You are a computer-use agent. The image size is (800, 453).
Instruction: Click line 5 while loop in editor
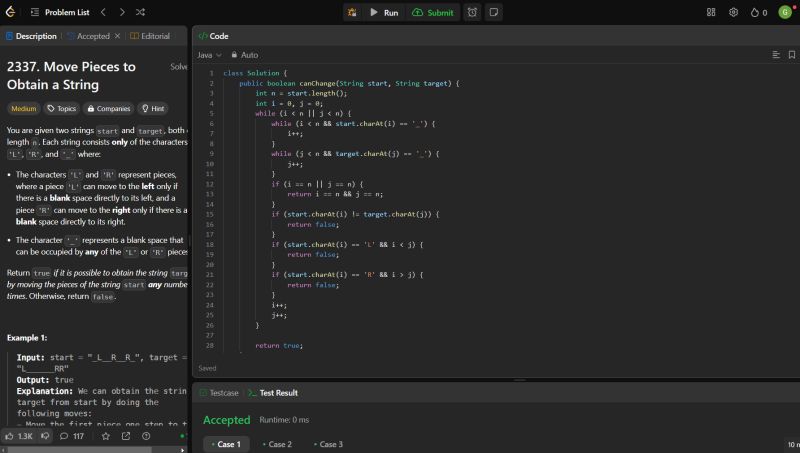(x=303, y=113)
